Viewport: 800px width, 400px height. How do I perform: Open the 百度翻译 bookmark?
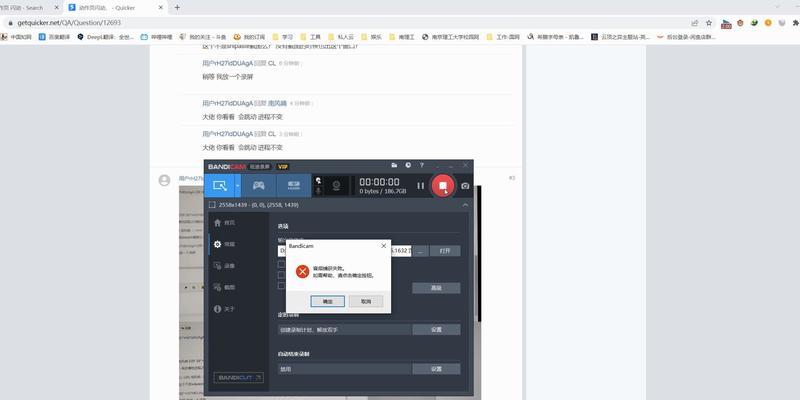[55, 37]
